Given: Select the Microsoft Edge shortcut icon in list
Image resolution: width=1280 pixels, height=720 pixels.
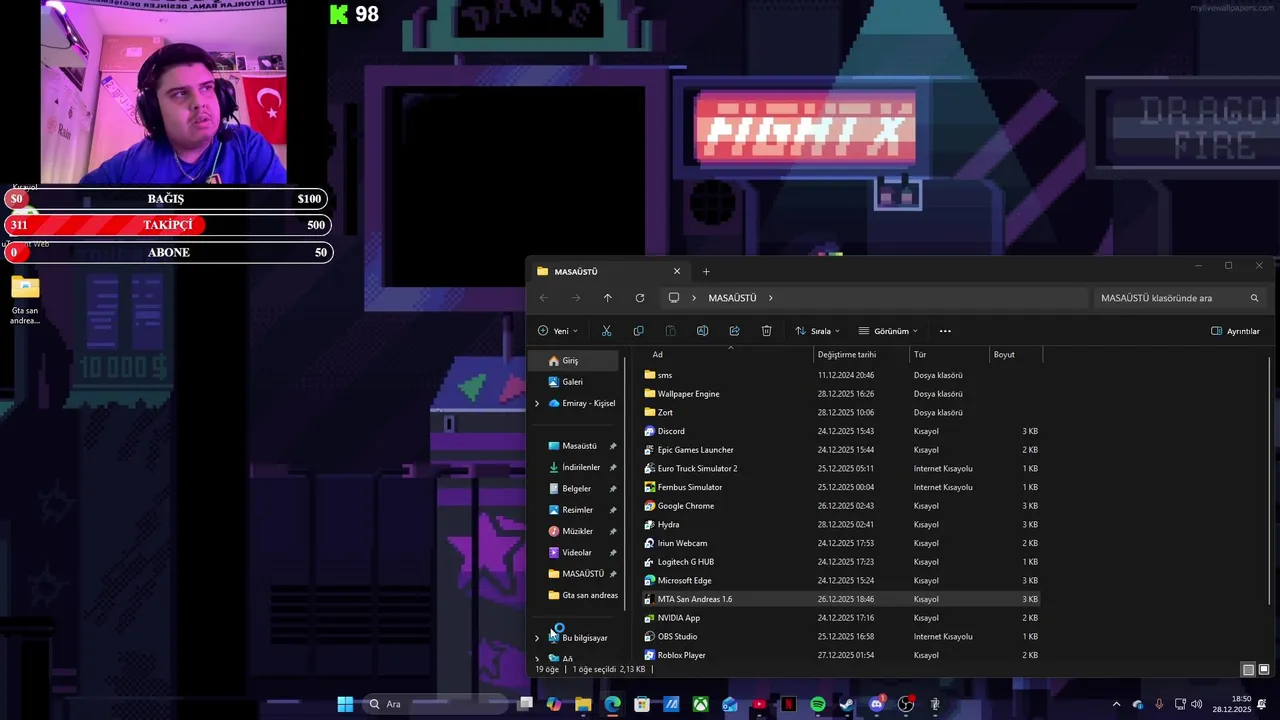Looking at the screenshot, I should tap(649, 581).
